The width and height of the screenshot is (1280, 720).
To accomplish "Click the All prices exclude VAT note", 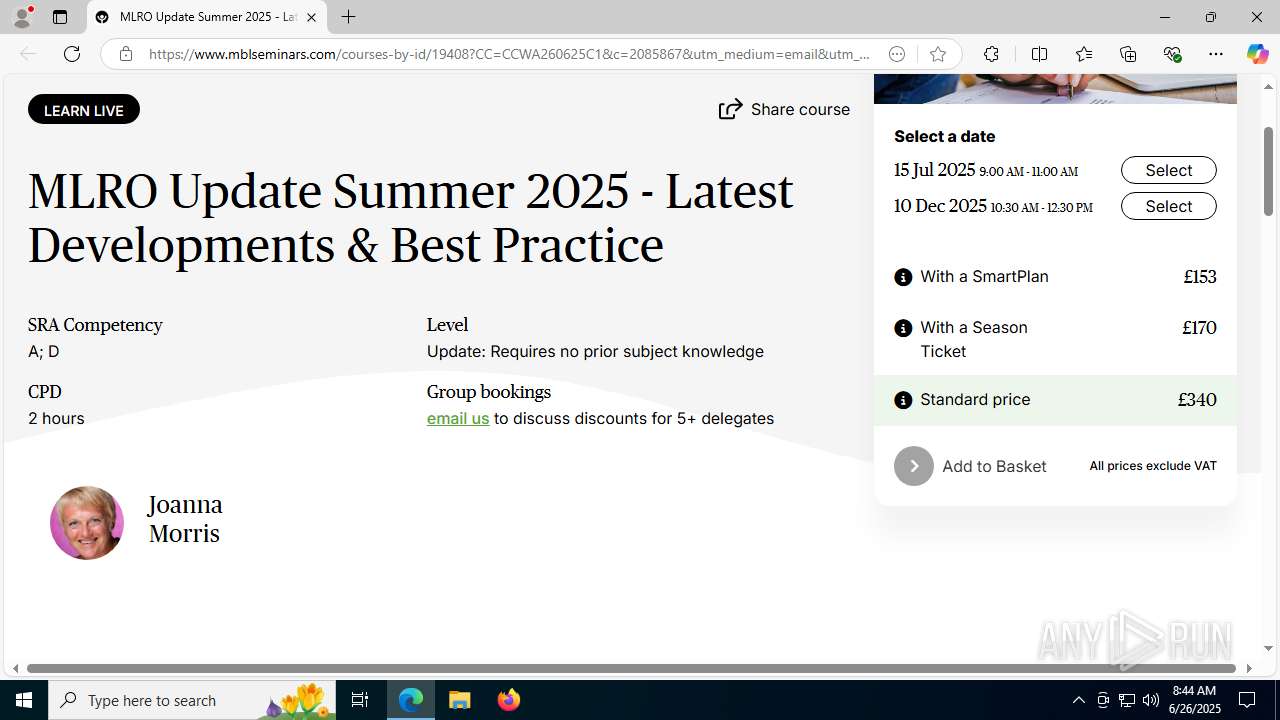I will [x=1153, y=466].
